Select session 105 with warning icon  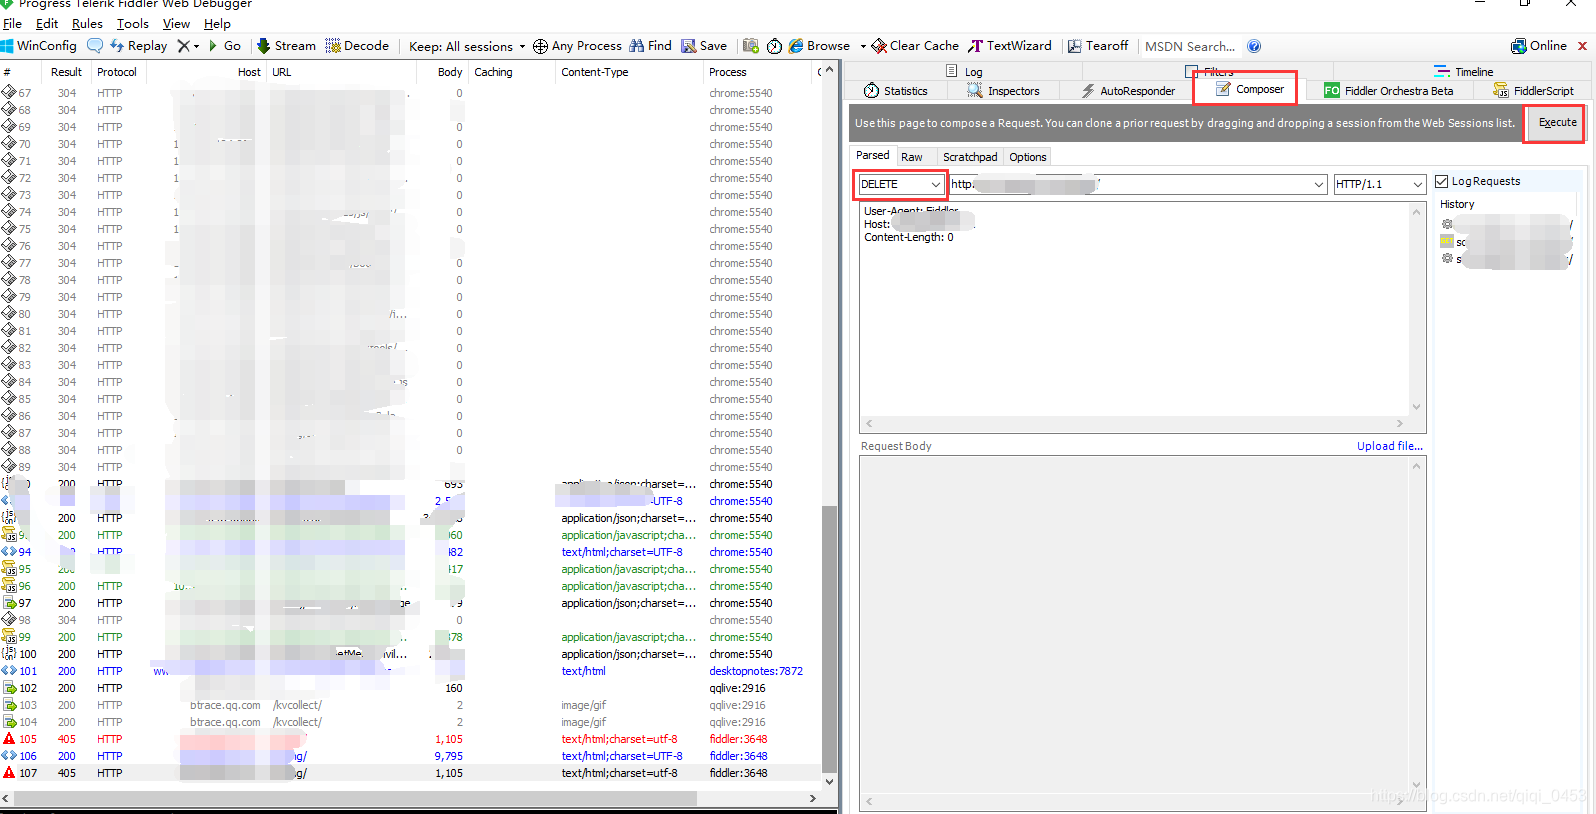410,739
